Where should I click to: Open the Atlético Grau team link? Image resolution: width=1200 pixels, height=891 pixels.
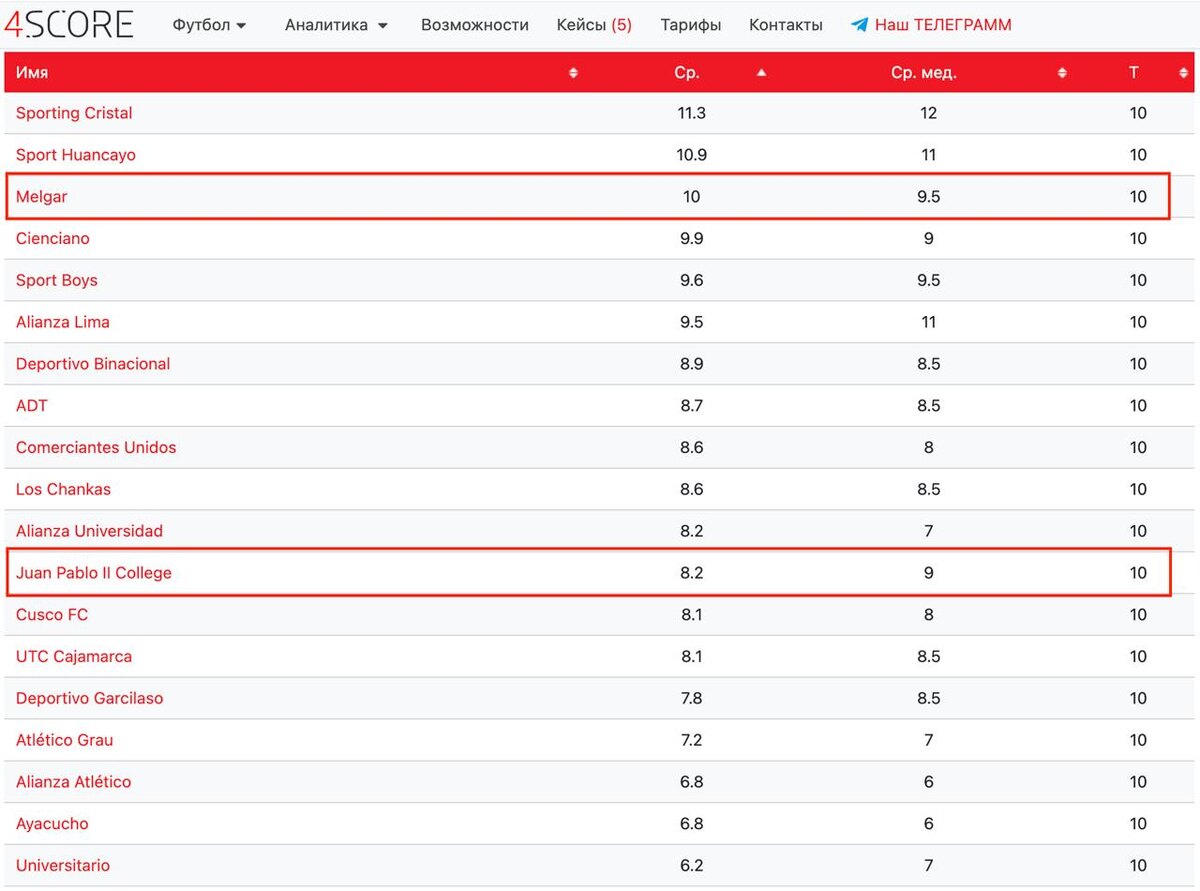coord(65,741)
